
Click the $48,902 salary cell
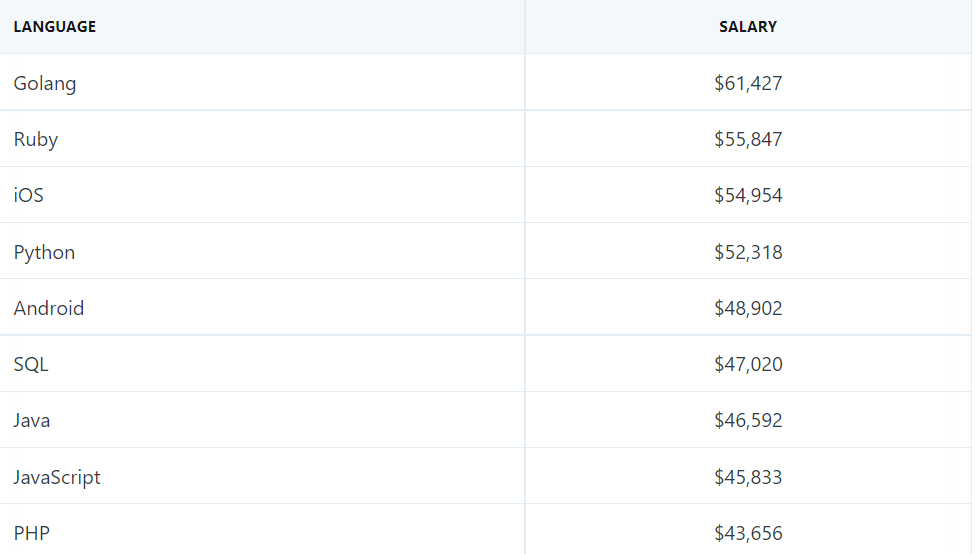748,308
